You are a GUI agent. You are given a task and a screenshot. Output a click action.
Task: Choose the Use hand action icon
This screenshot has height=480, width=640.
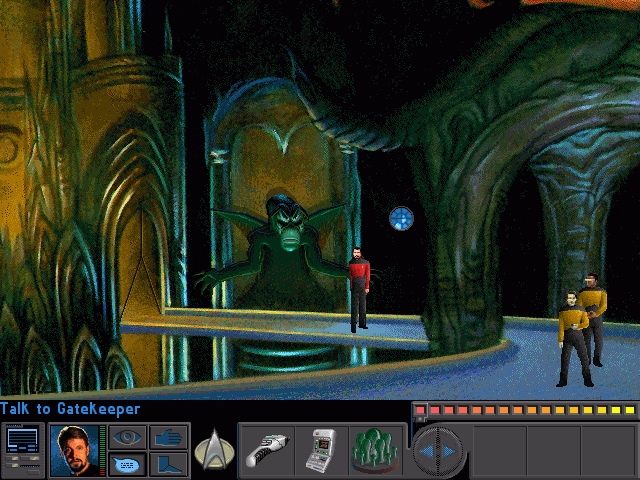click(x=168, y=438)
